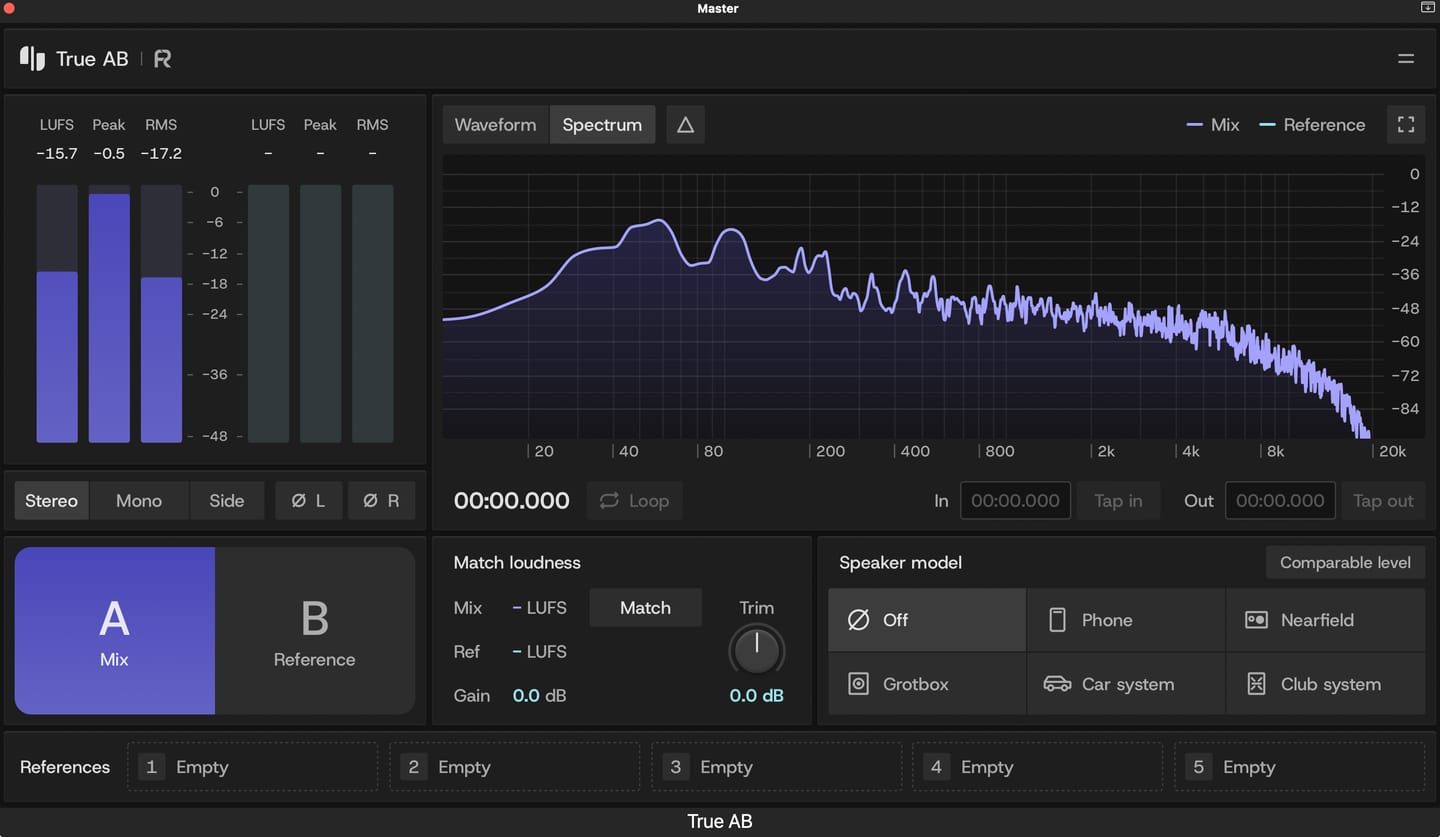The height and width of the screenshot is (837, 1440).
Task: Select the Grotbox speaker model
Action: point(927,684)
